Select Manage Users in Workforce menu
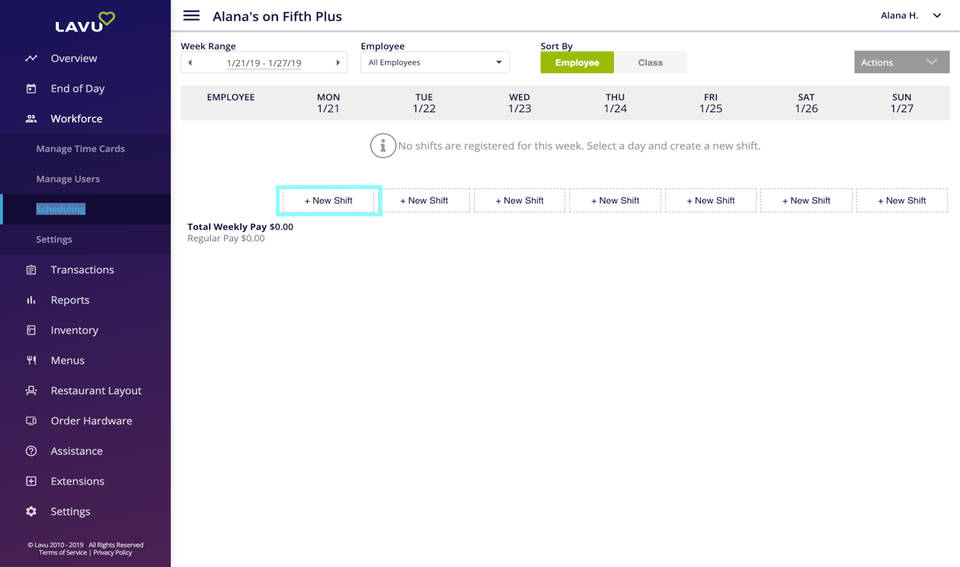 [68, 179]
